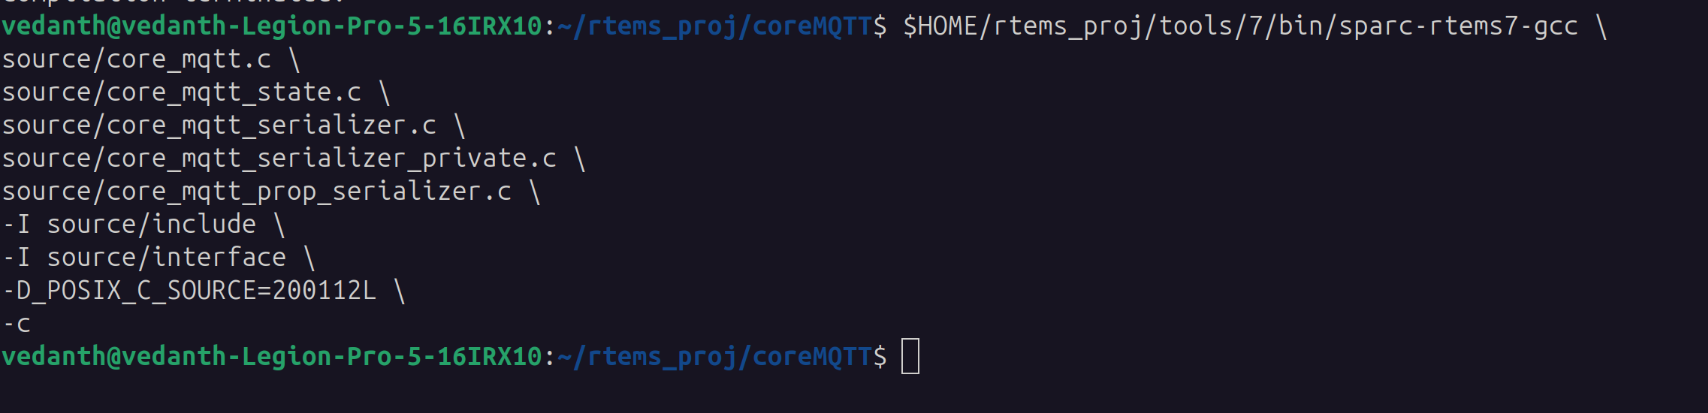The height and width of the screenshot is (413, 1708).
Task: Click the backslash after 200112L
Action: [x=399, y=291]
